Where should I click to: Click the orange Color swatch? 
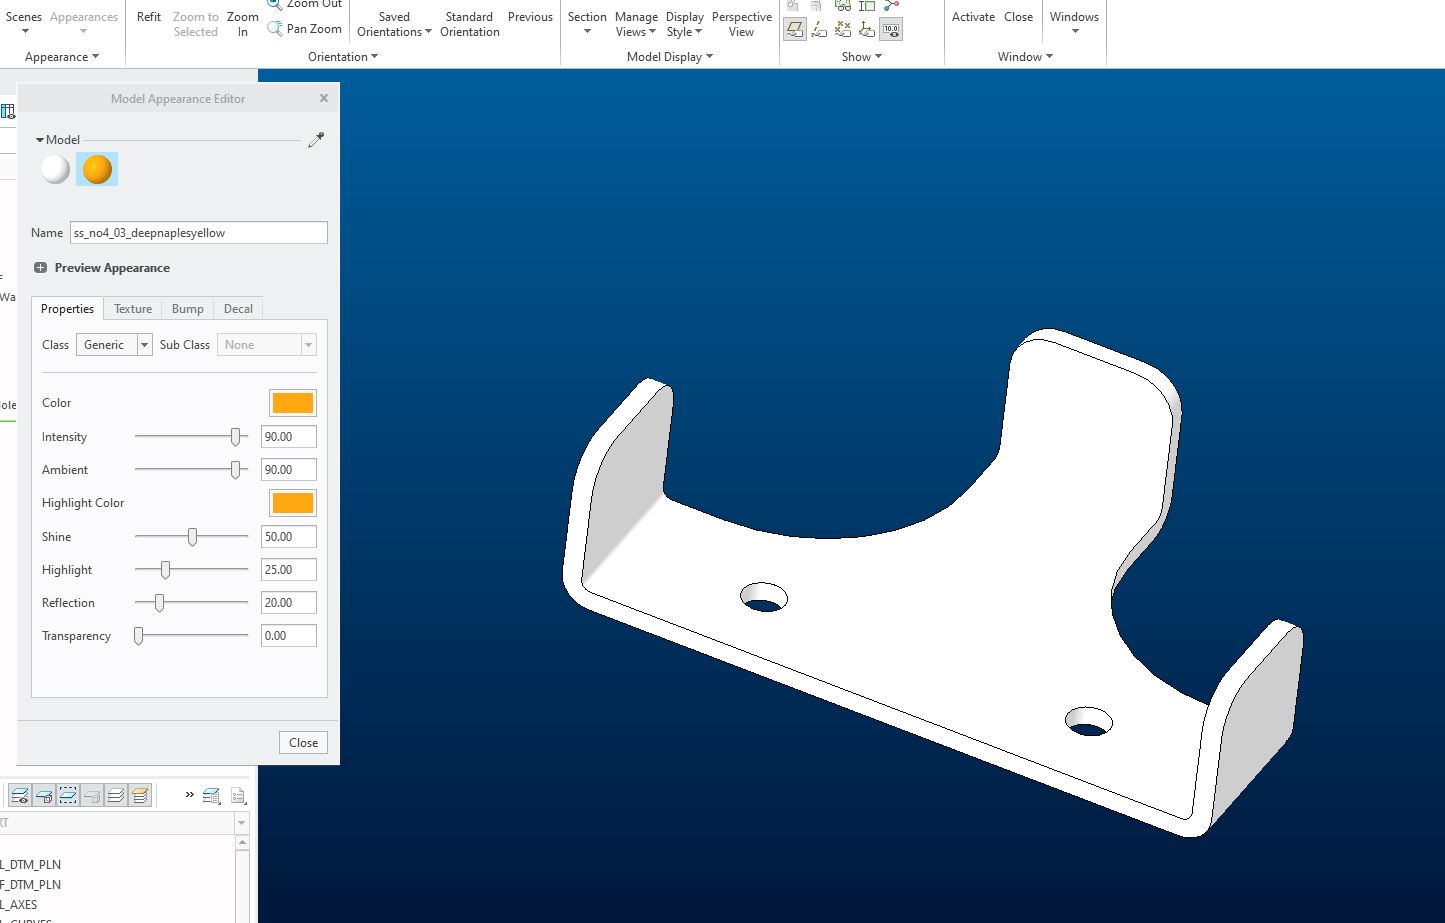point(291,402)
